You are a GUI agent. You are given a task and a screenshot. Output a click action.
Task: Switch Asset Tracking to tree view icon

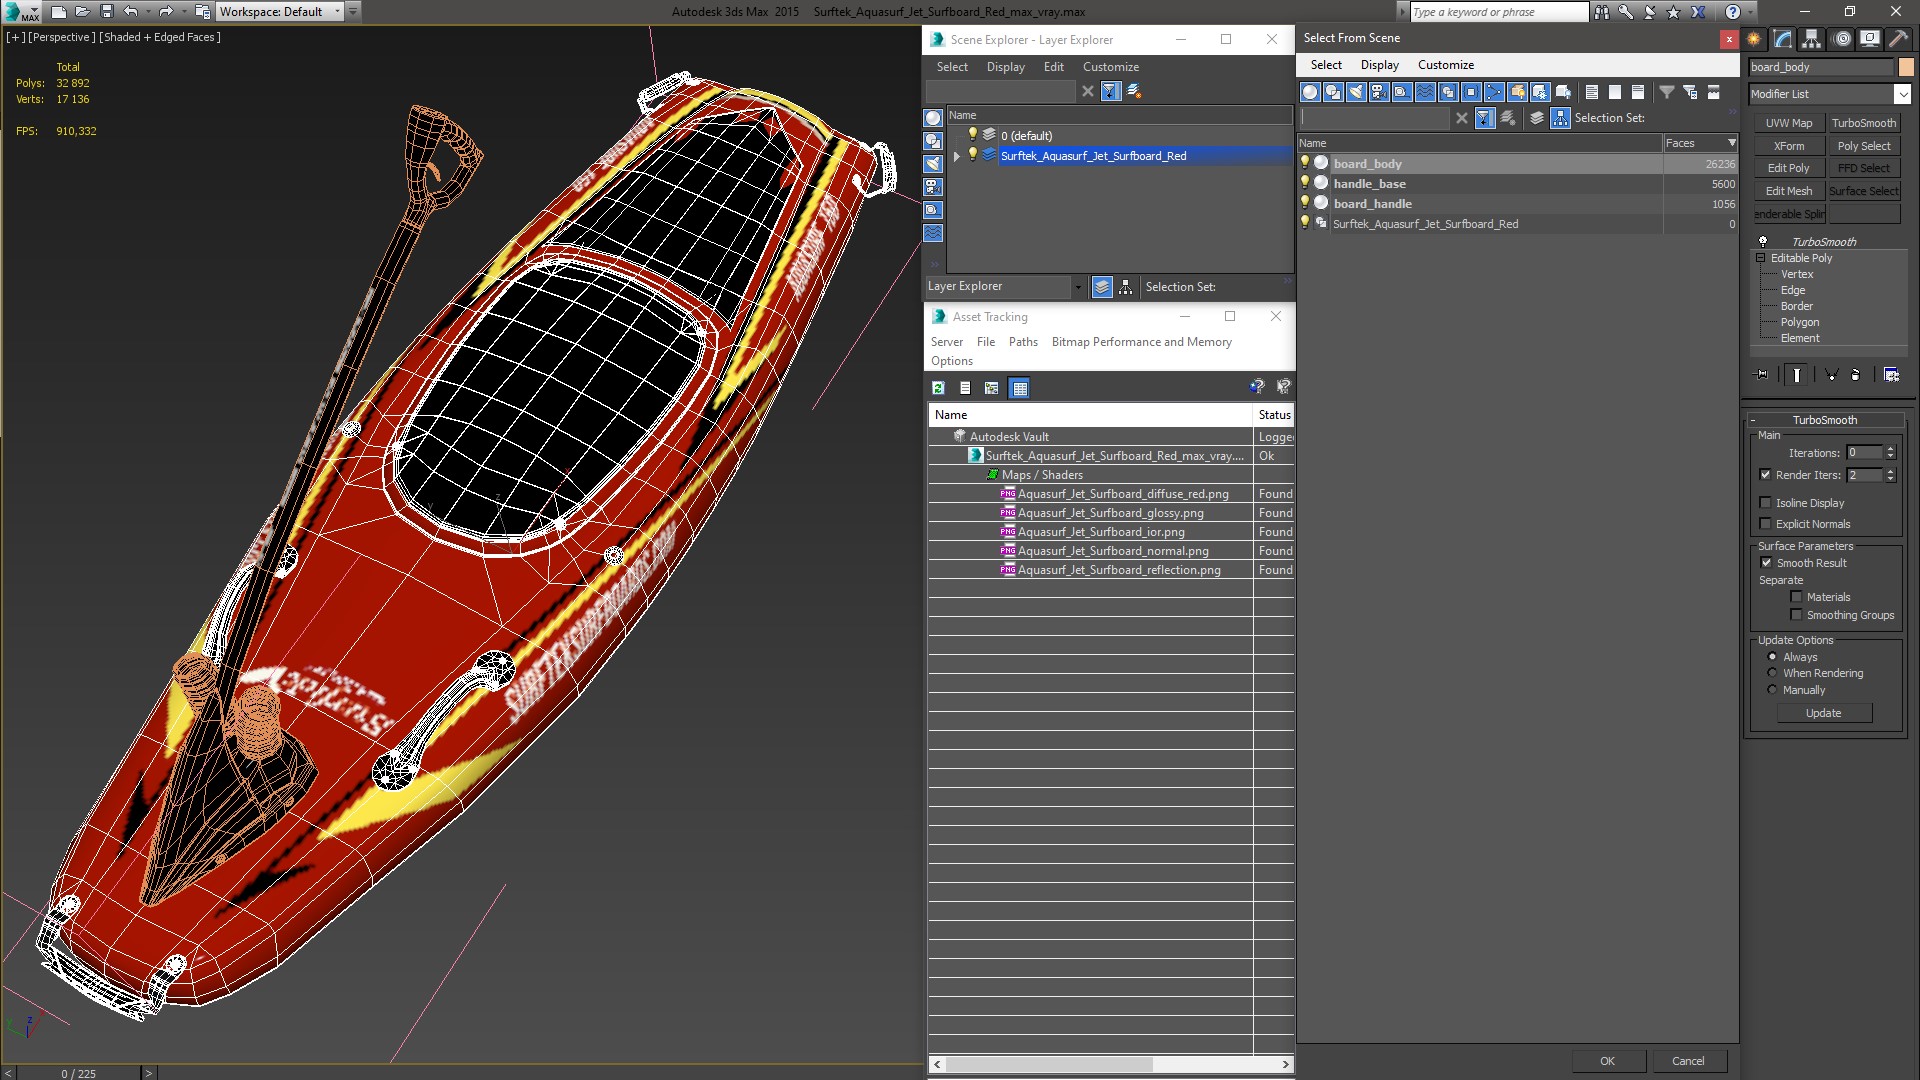pos(991,388)
